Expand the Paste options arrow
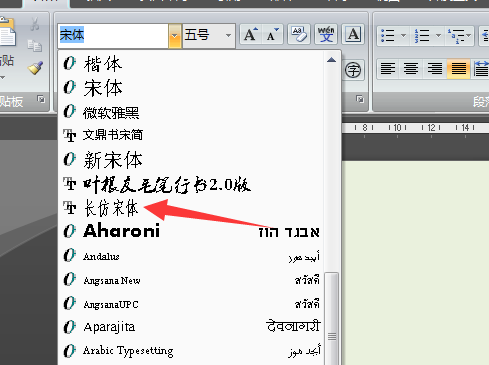This screenshot has height=365, width=489. [3, 78]
